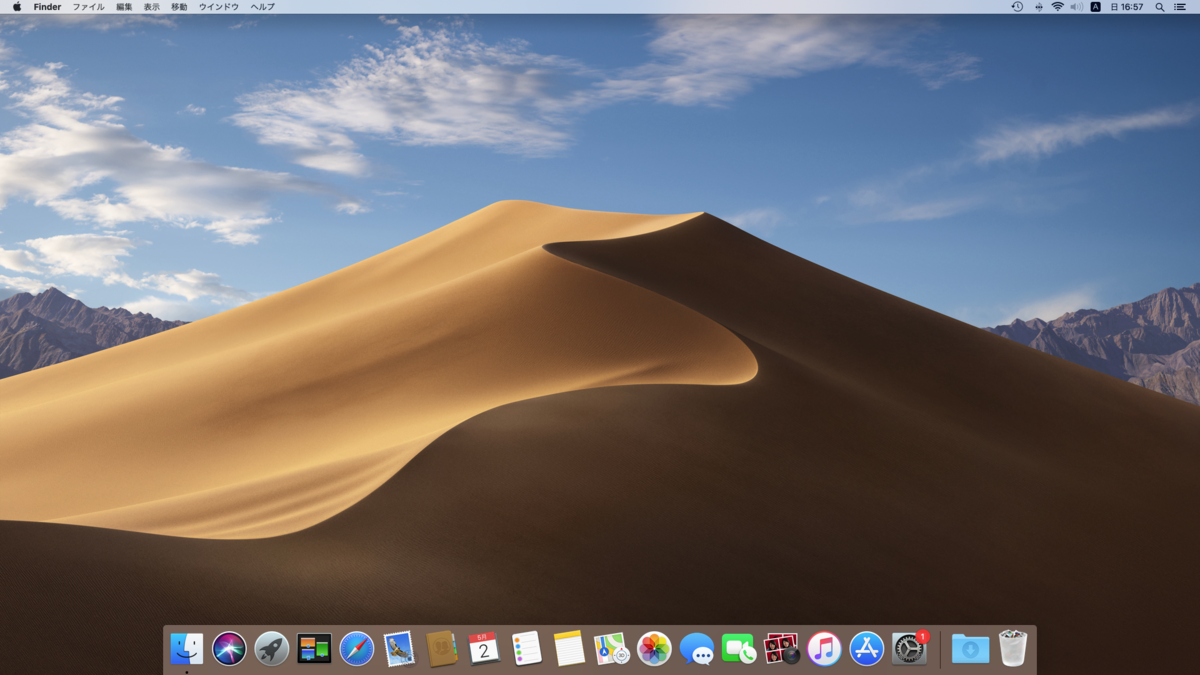This screenshot has width=1200, height=675.
Task: Open Downloads folder stack in Dock
Action: pos(970,649)
